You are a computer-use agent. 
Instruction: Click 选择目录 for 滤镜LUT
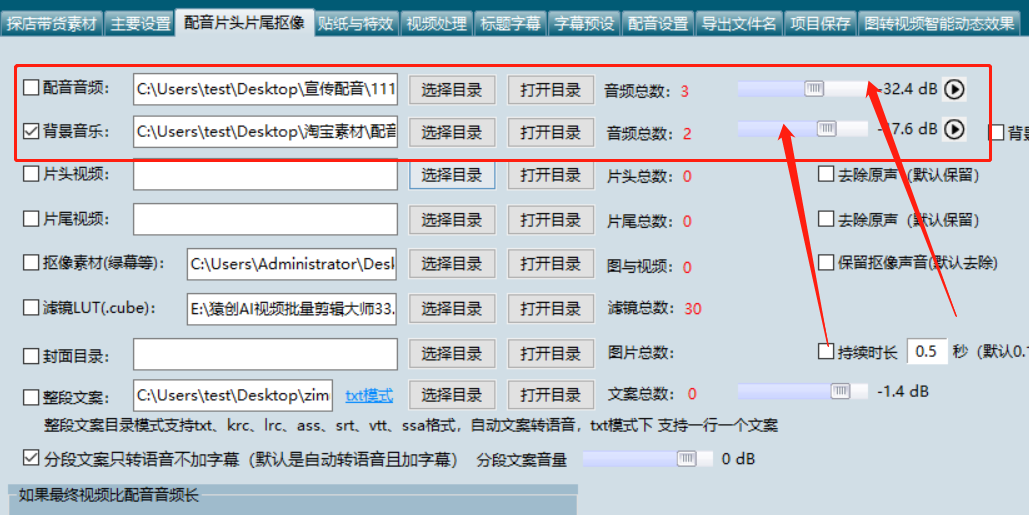pos(452,308)
